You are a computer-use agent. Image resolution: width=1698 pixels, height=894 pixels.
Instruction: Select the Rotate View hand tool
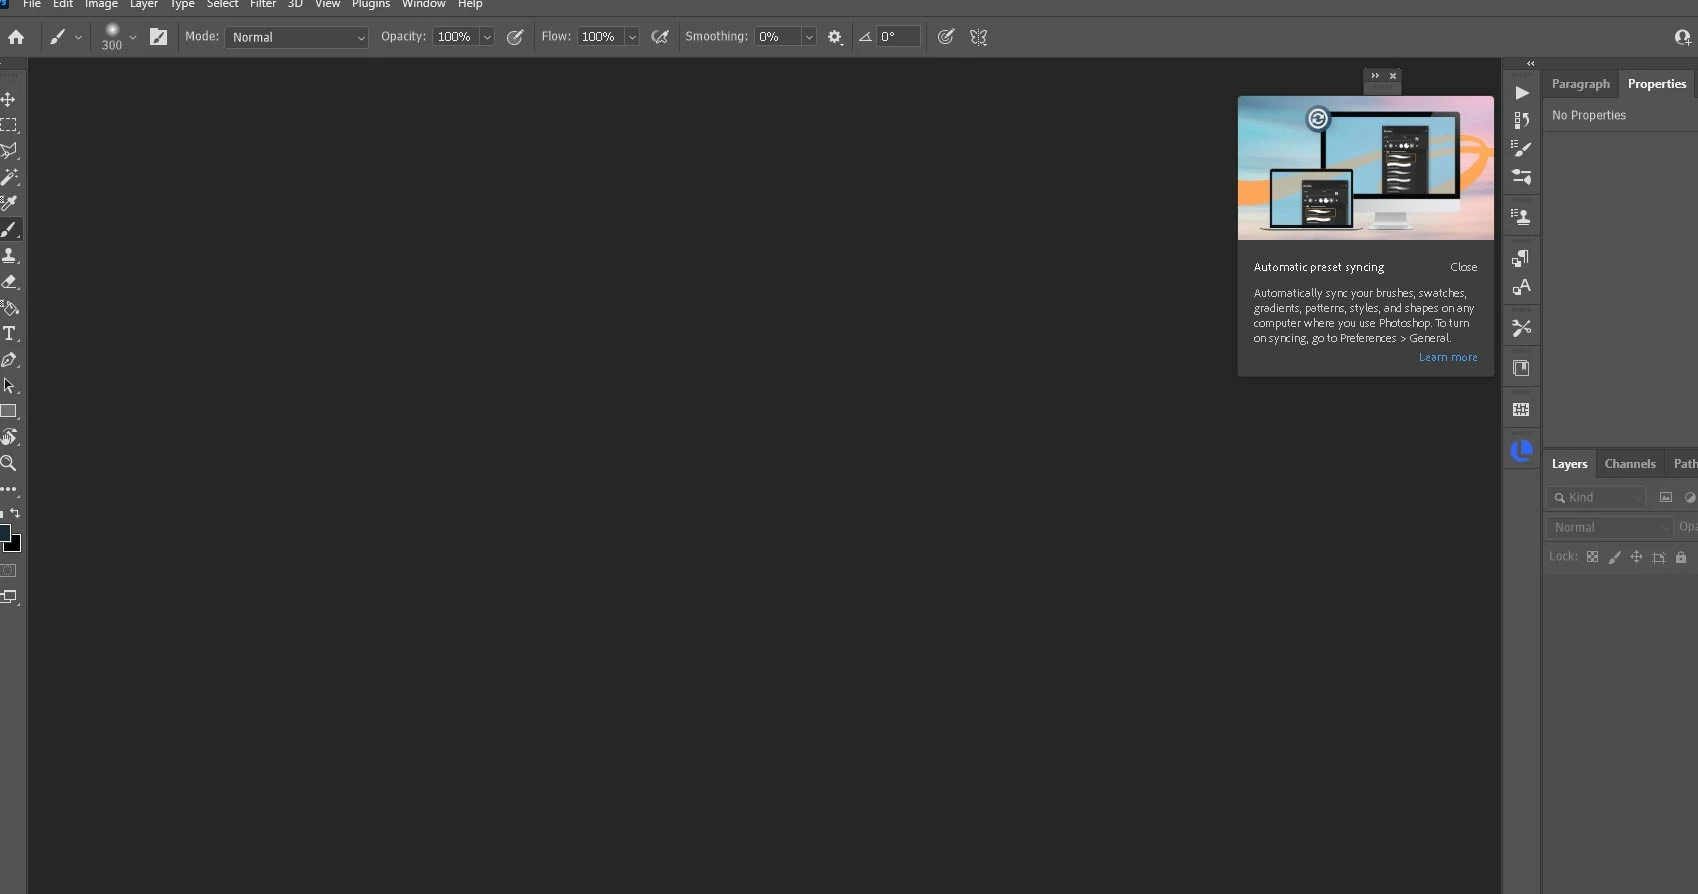(x=8, y=437)
